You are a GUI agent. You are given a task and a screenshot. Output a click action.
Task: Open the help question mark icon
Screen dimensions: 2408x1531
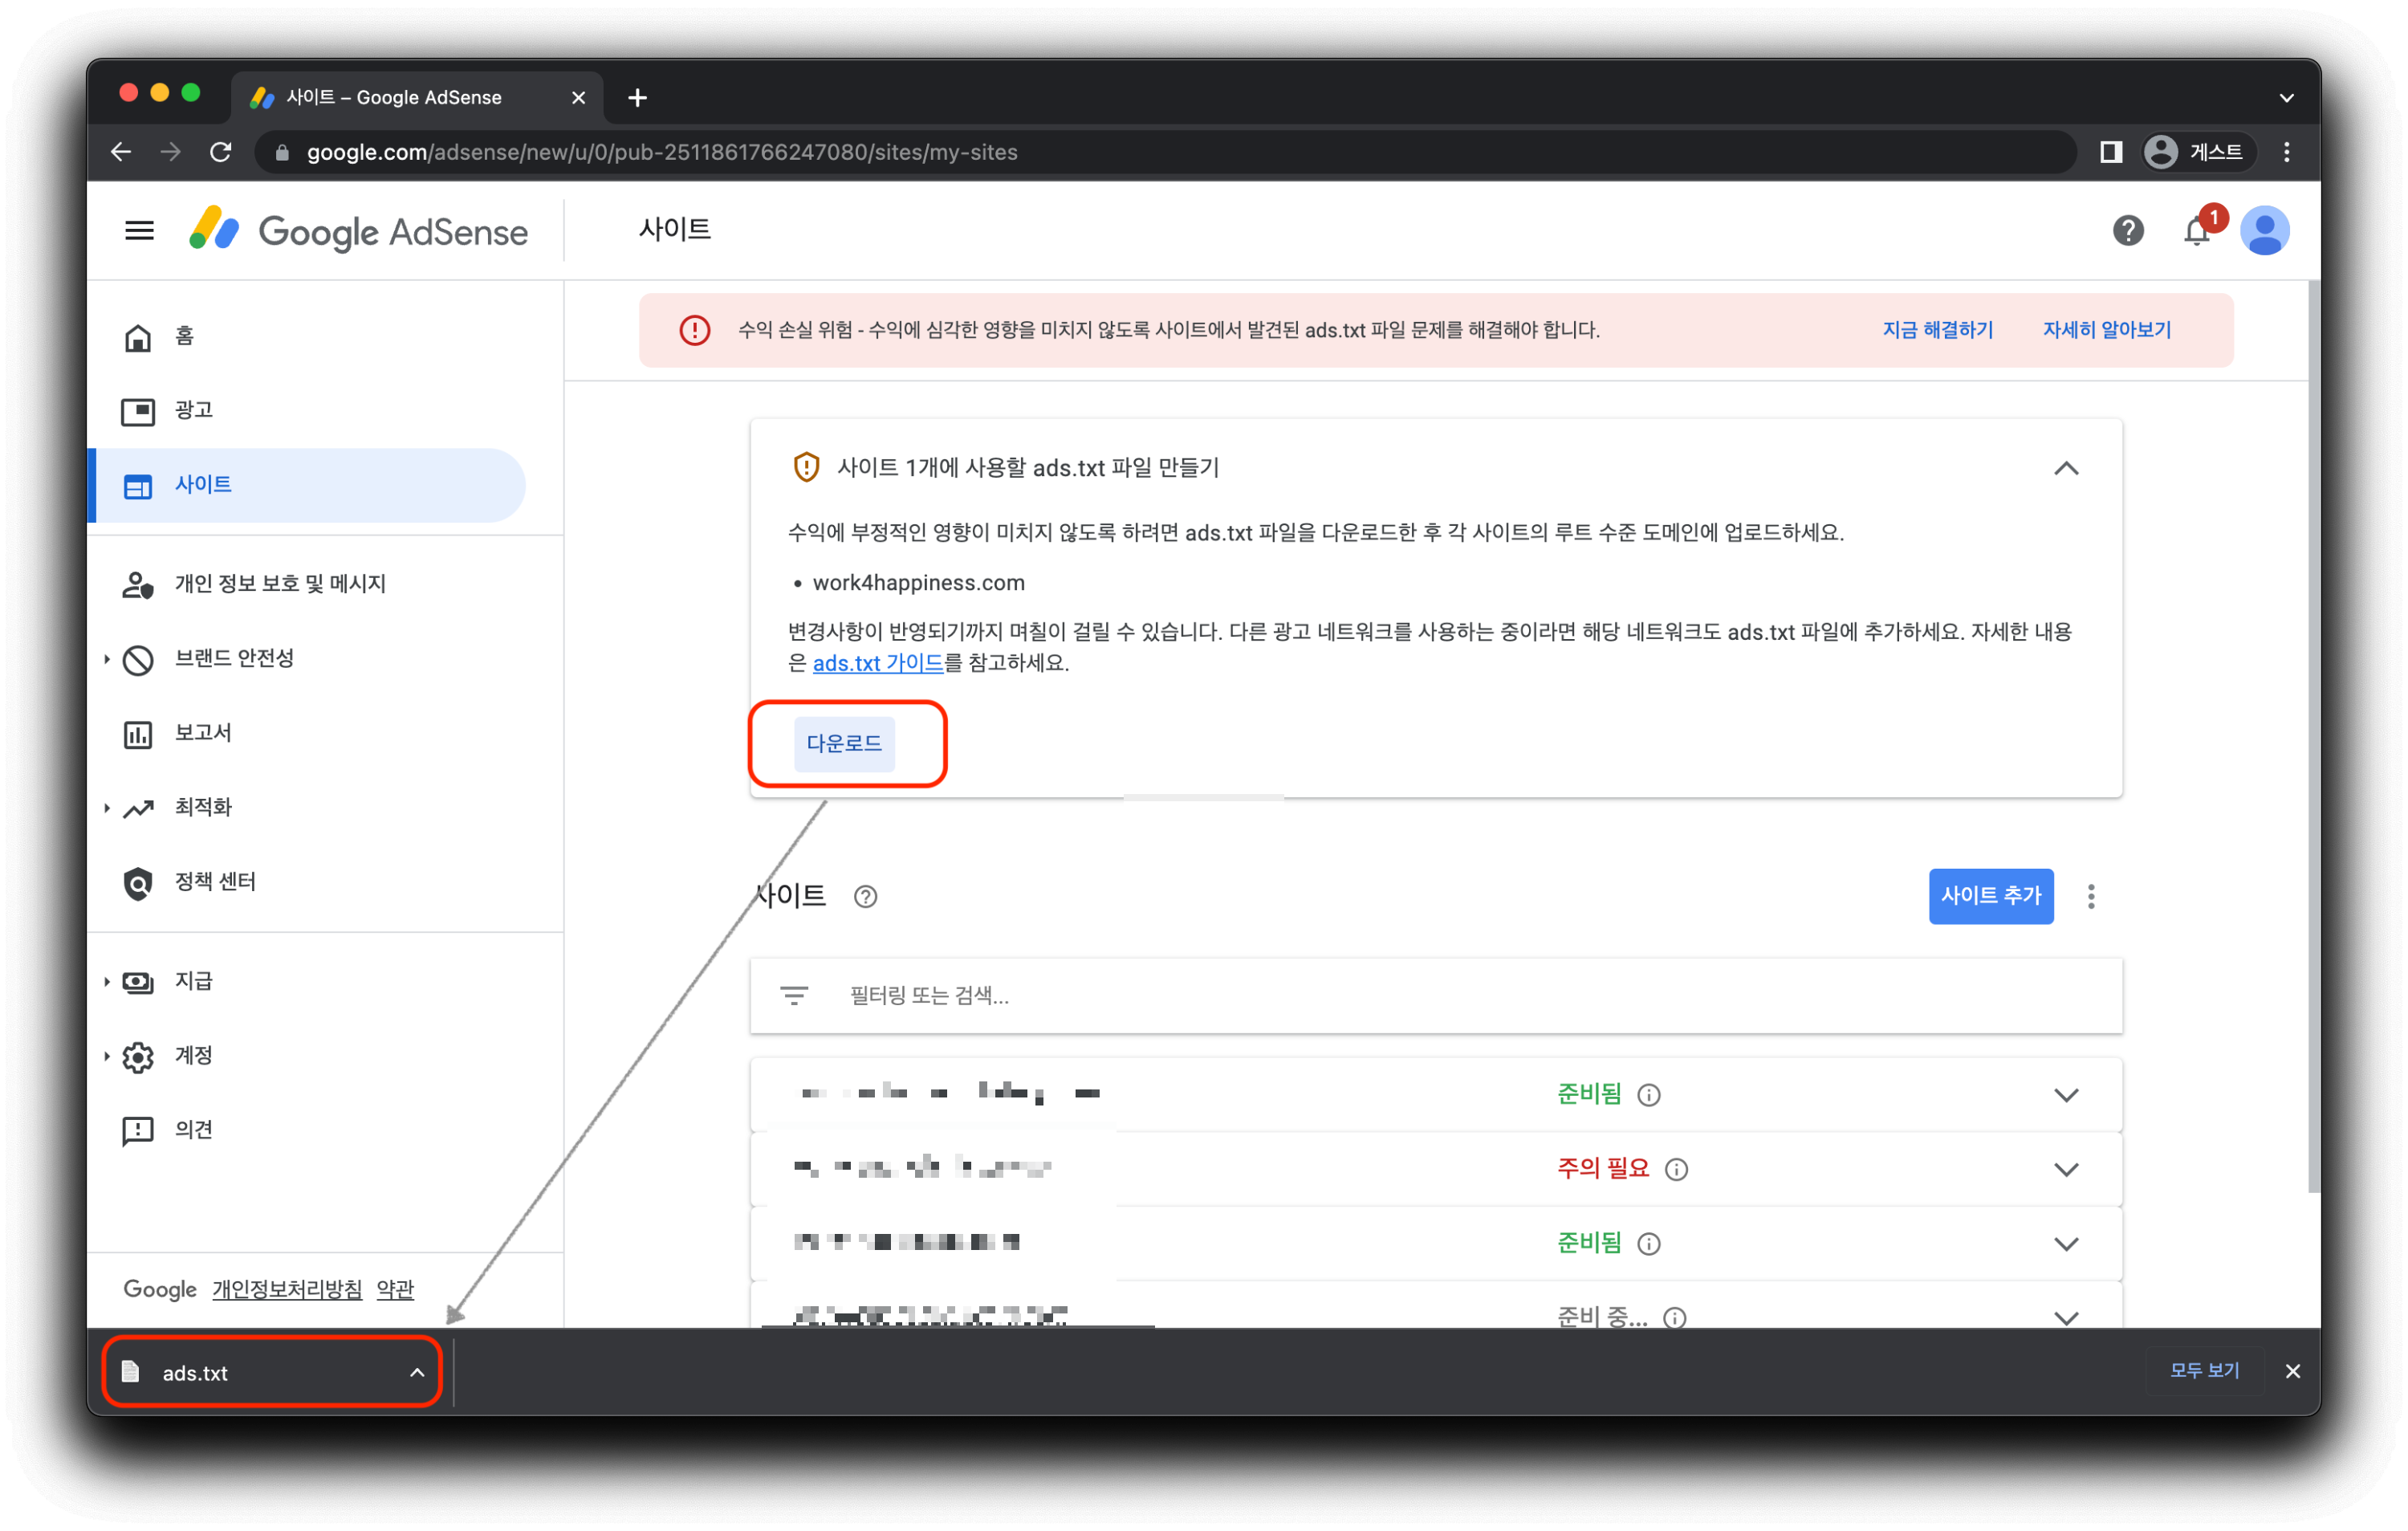click(2127, 231)
